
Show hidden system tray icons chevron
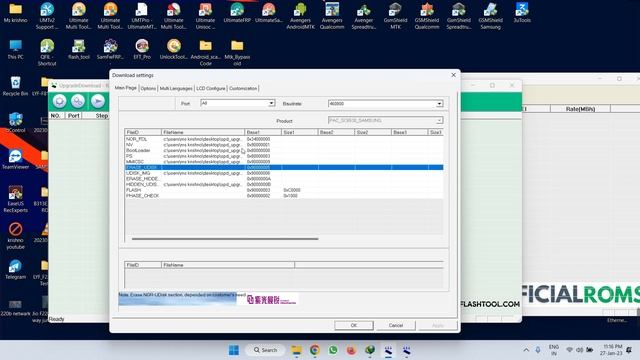pos(526,350)
